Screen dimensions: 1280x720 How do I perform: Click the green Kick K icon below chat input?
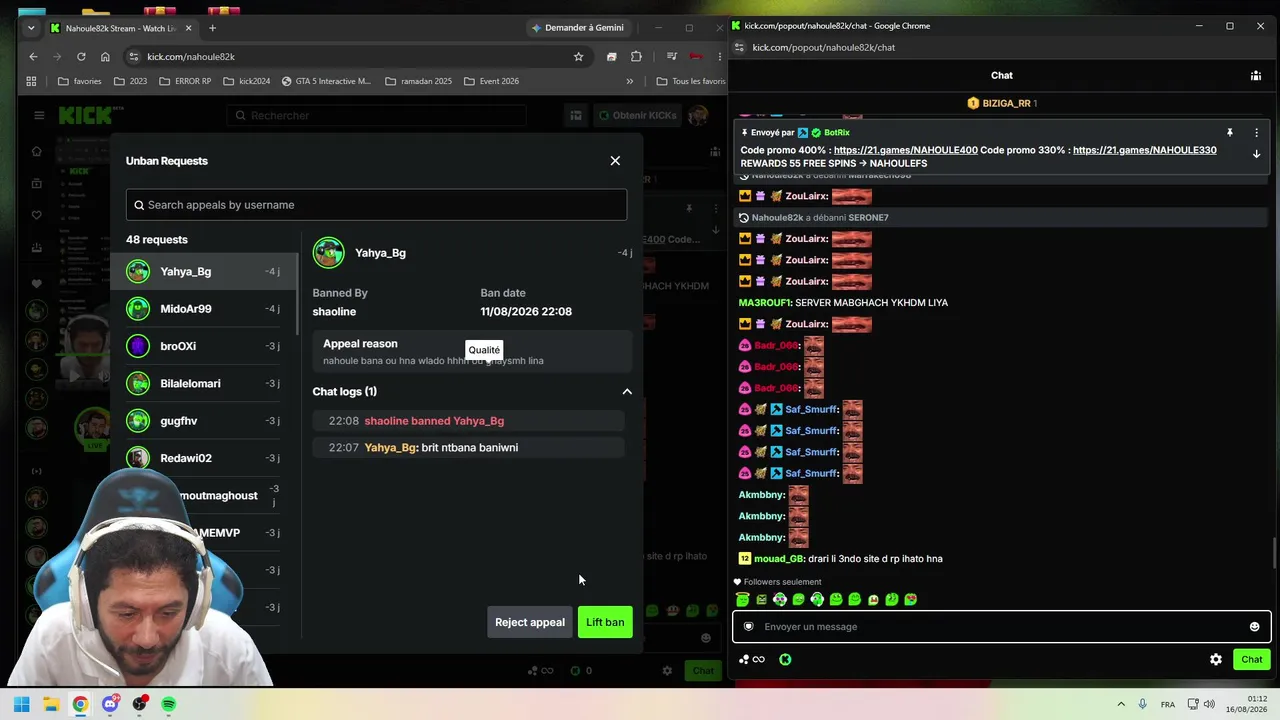(x=785, y=660)
